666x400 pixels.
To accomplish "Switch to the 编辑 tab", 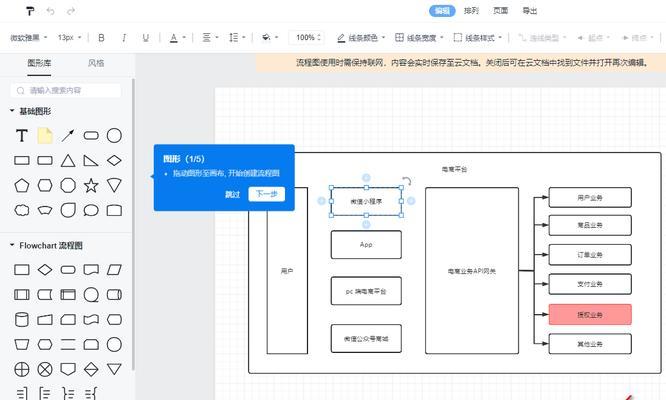I will point(442,11).
